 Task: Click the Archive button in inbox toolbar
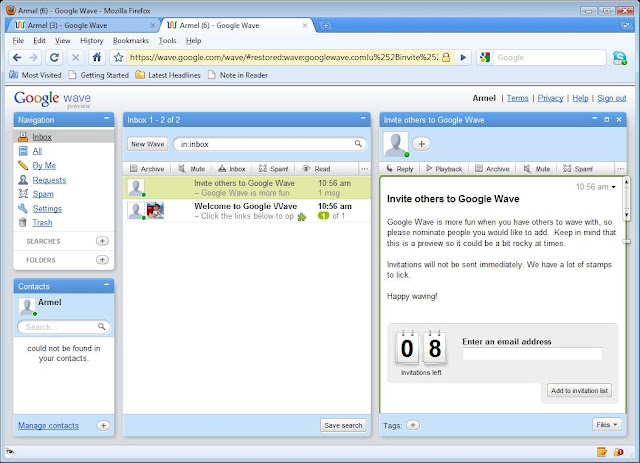pyautogui.click(x=147, y=169)
